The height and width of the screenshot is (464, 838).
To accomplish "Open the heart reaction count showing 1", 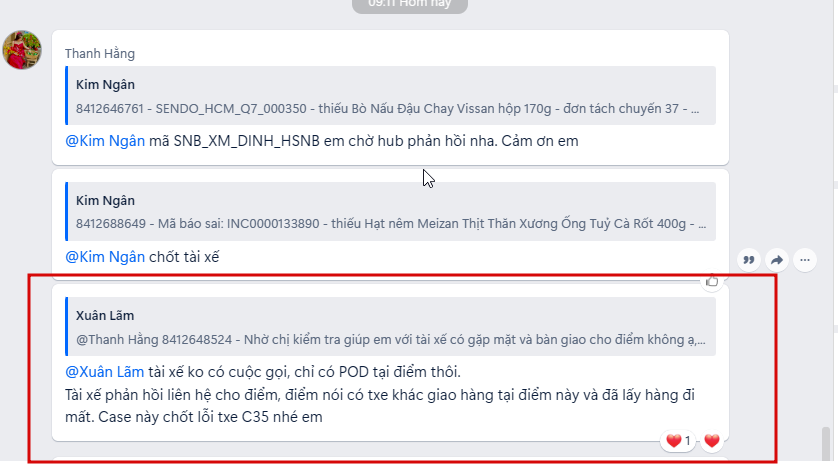I will [x=678, y=441].
